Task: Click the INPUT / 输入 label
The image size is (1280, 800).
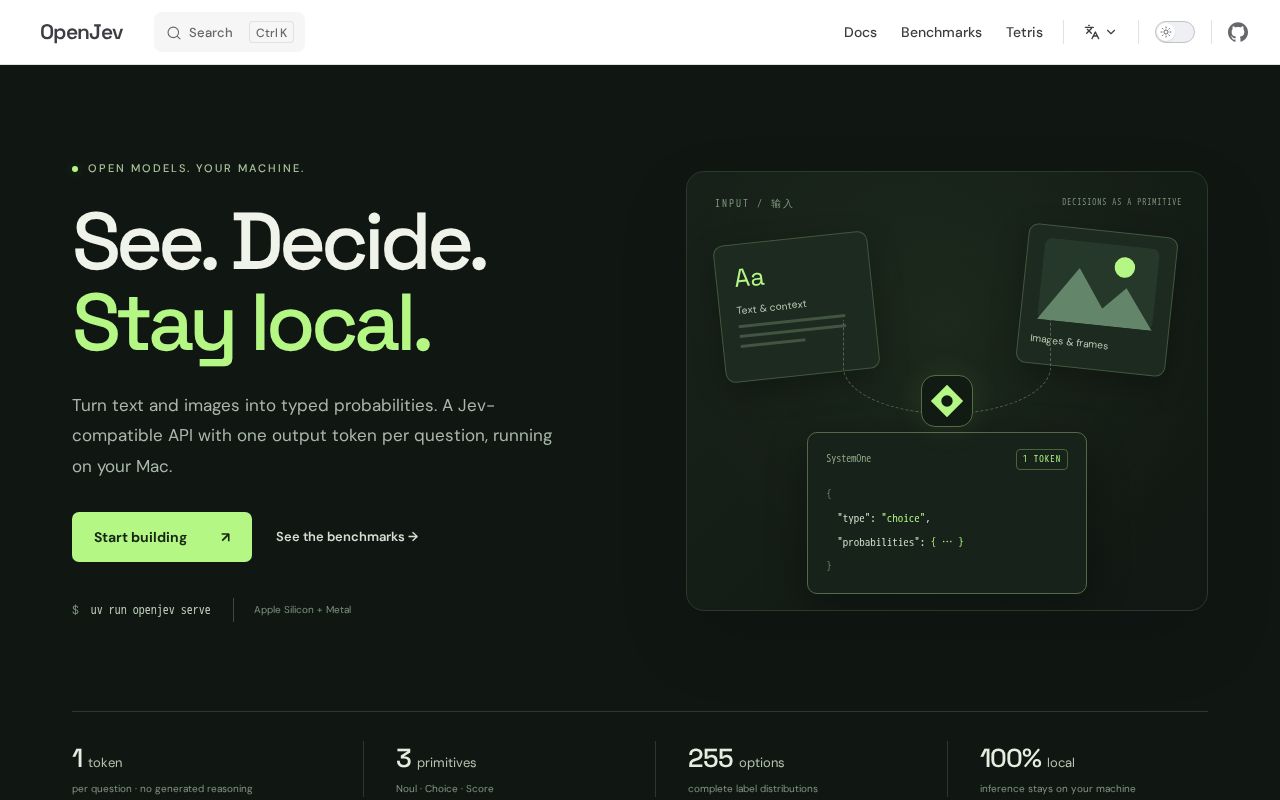Action: coord(754,203)
